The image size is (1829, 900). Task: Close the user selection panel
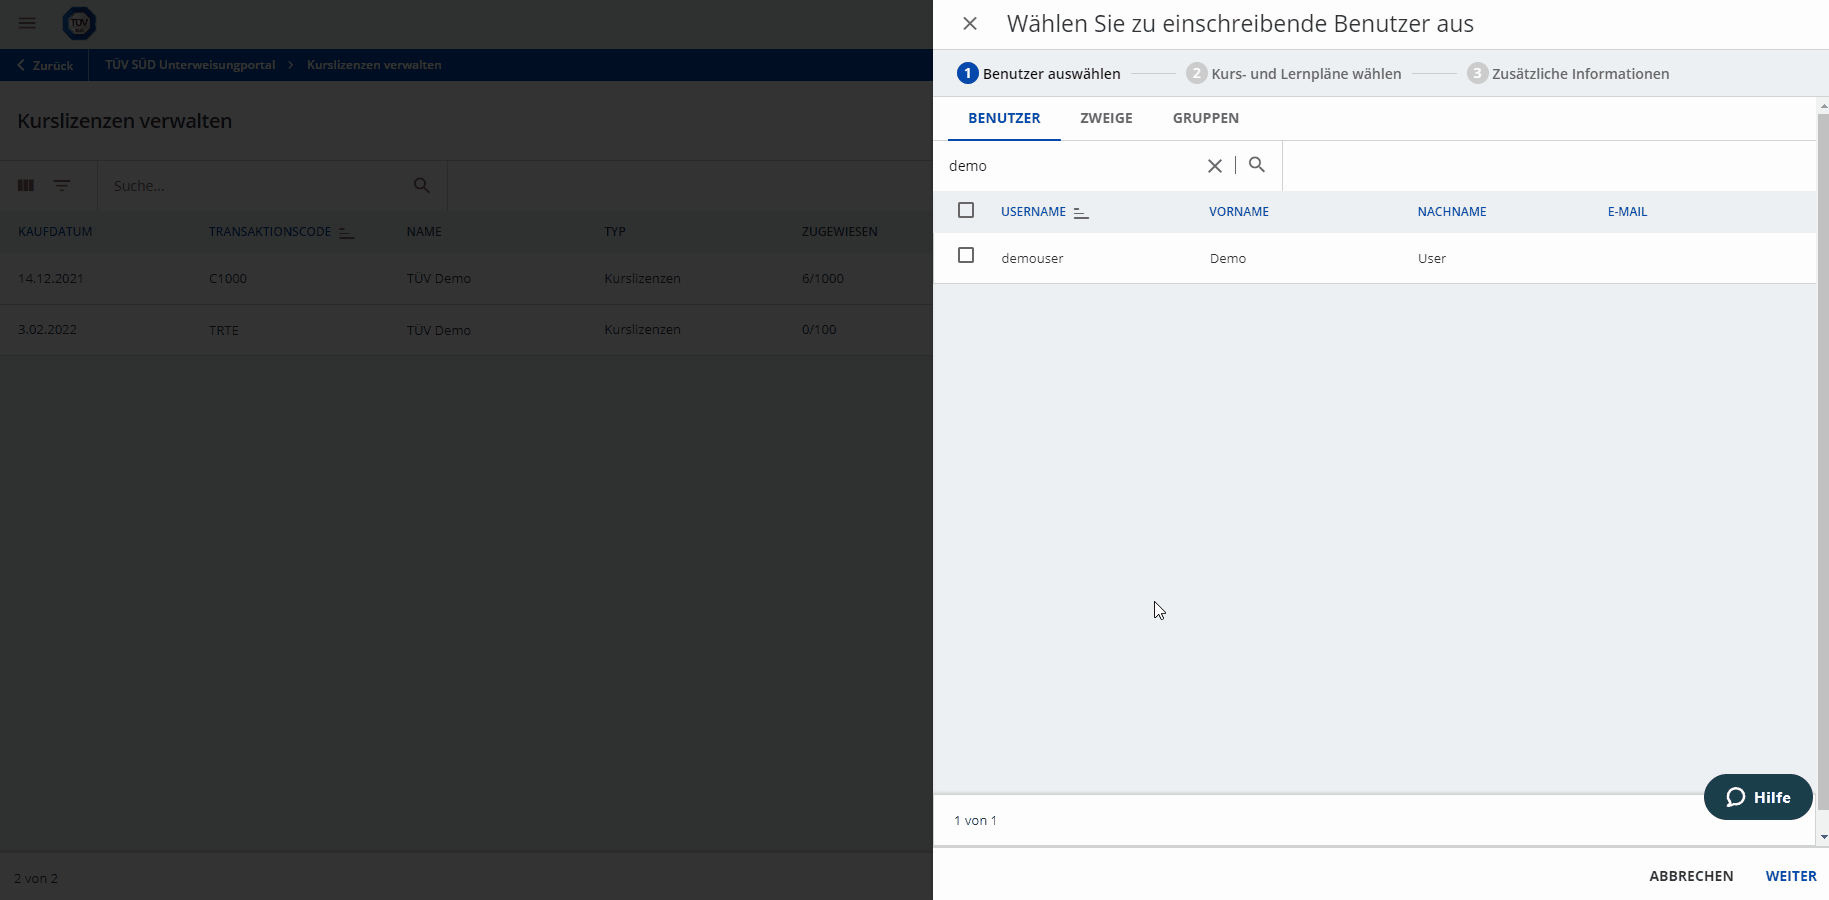tap(969, 24)
